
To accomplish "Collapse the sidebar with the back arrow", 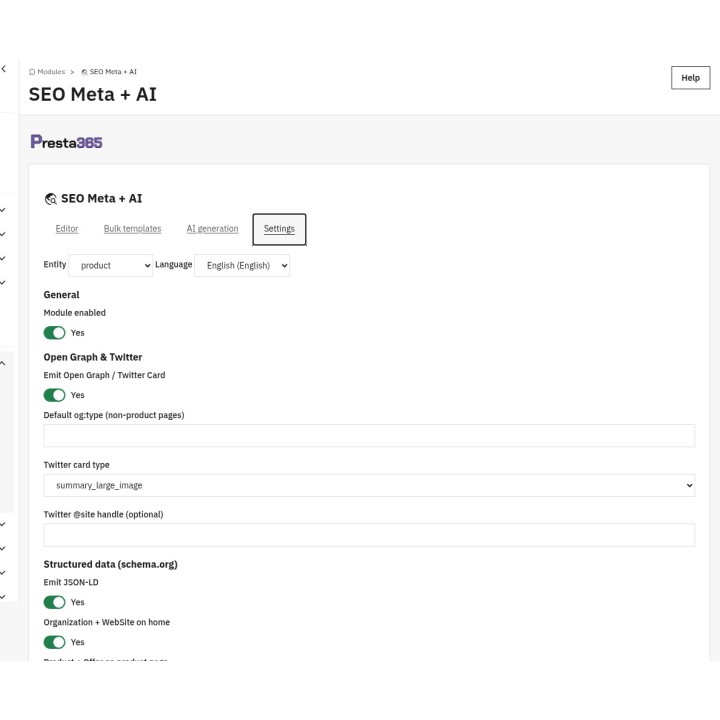I will 4,69.
